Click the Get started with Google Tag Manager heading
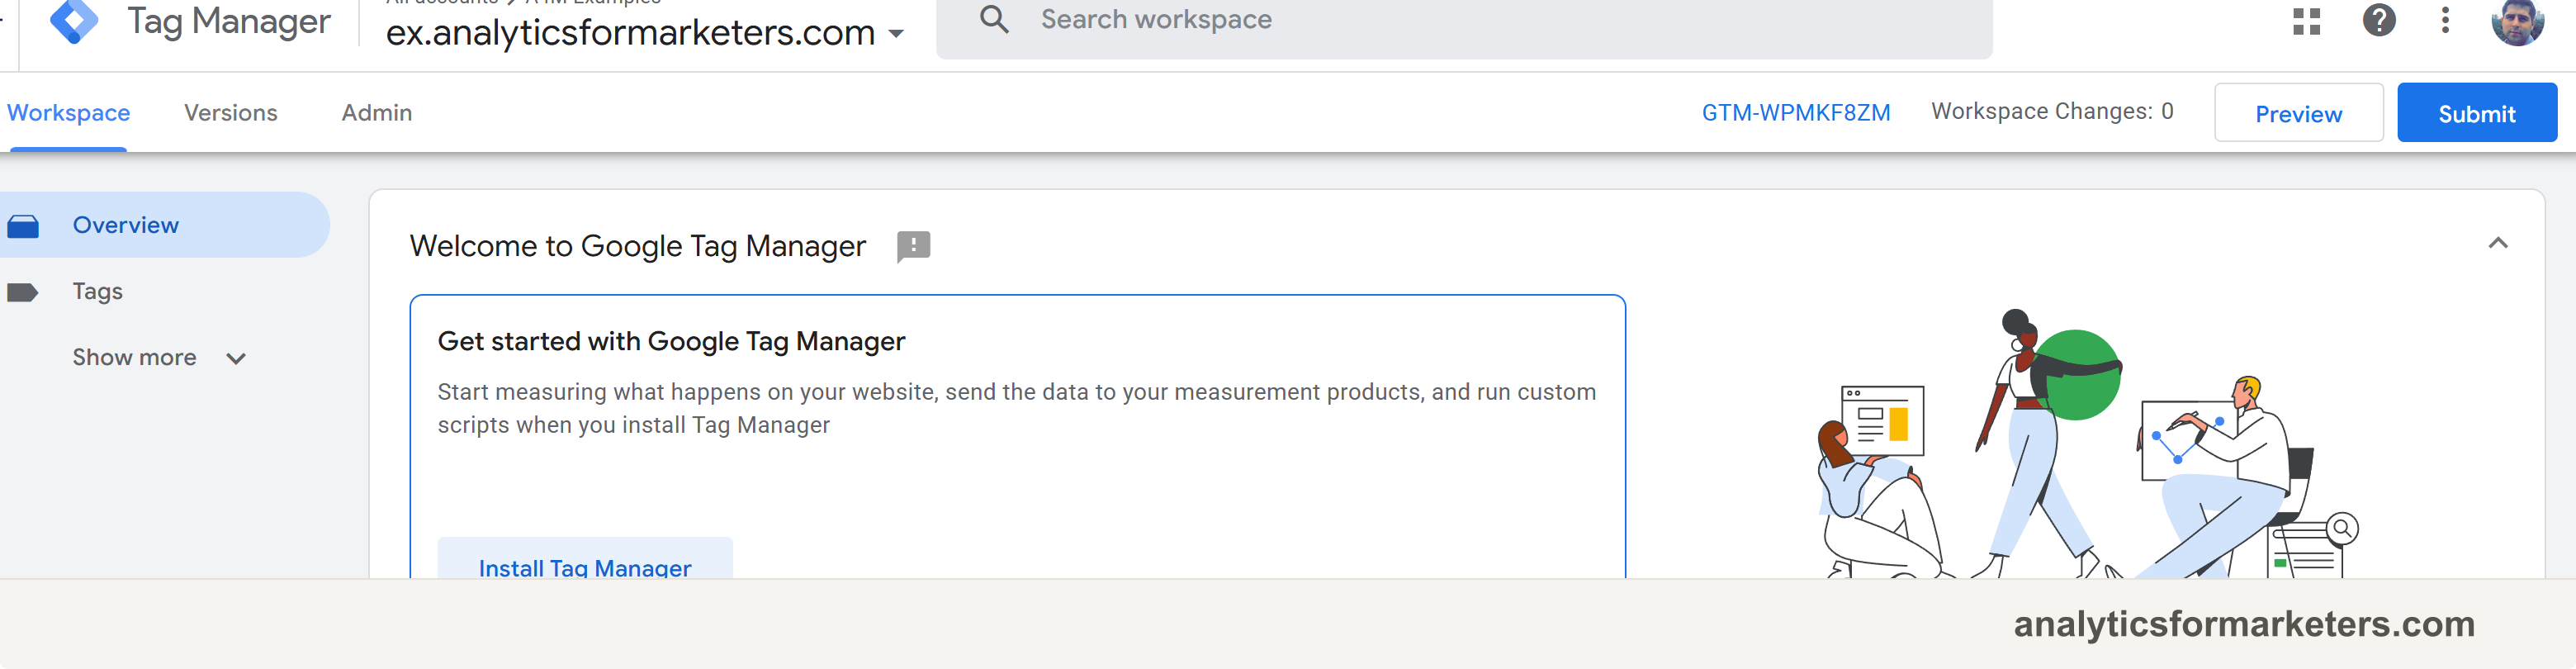 pos(671,342)
